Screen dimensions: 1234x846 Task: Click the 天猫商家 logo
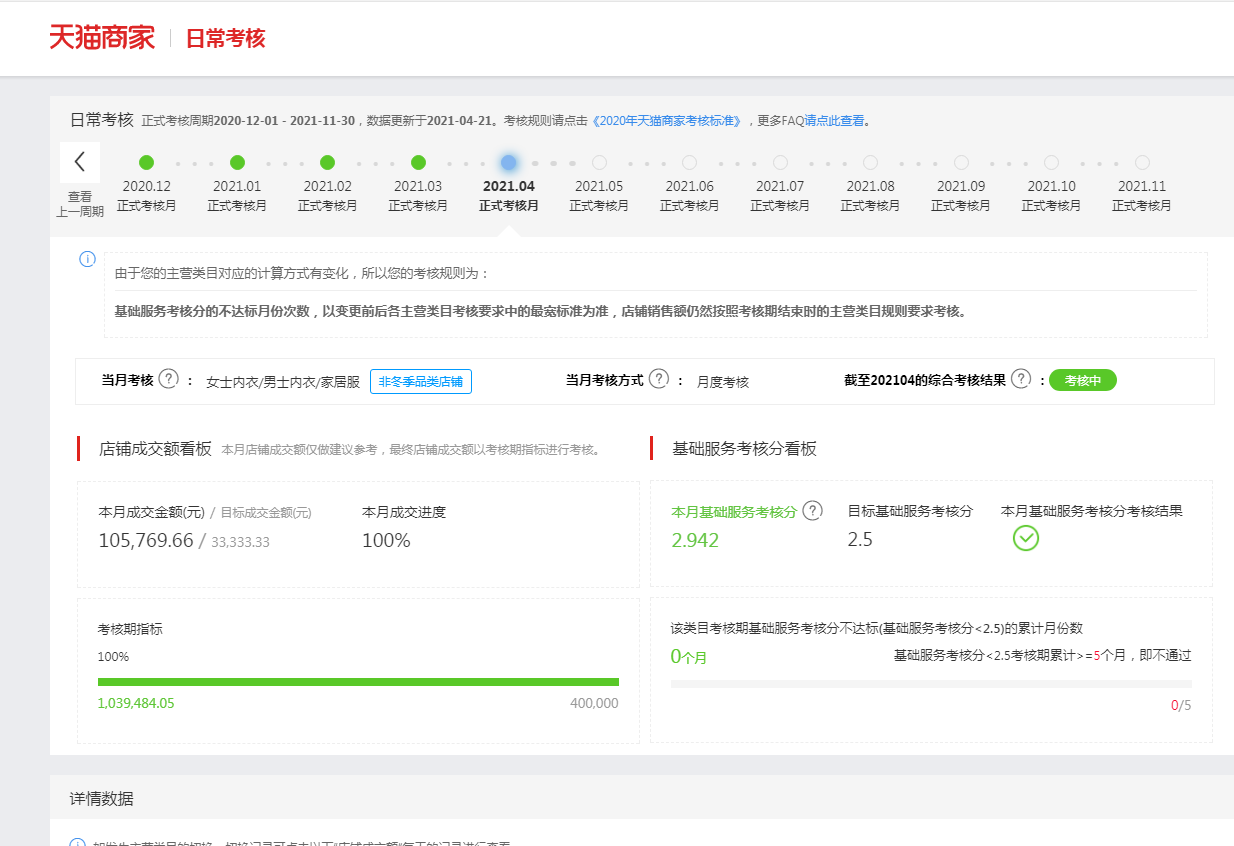pos(102,38)
